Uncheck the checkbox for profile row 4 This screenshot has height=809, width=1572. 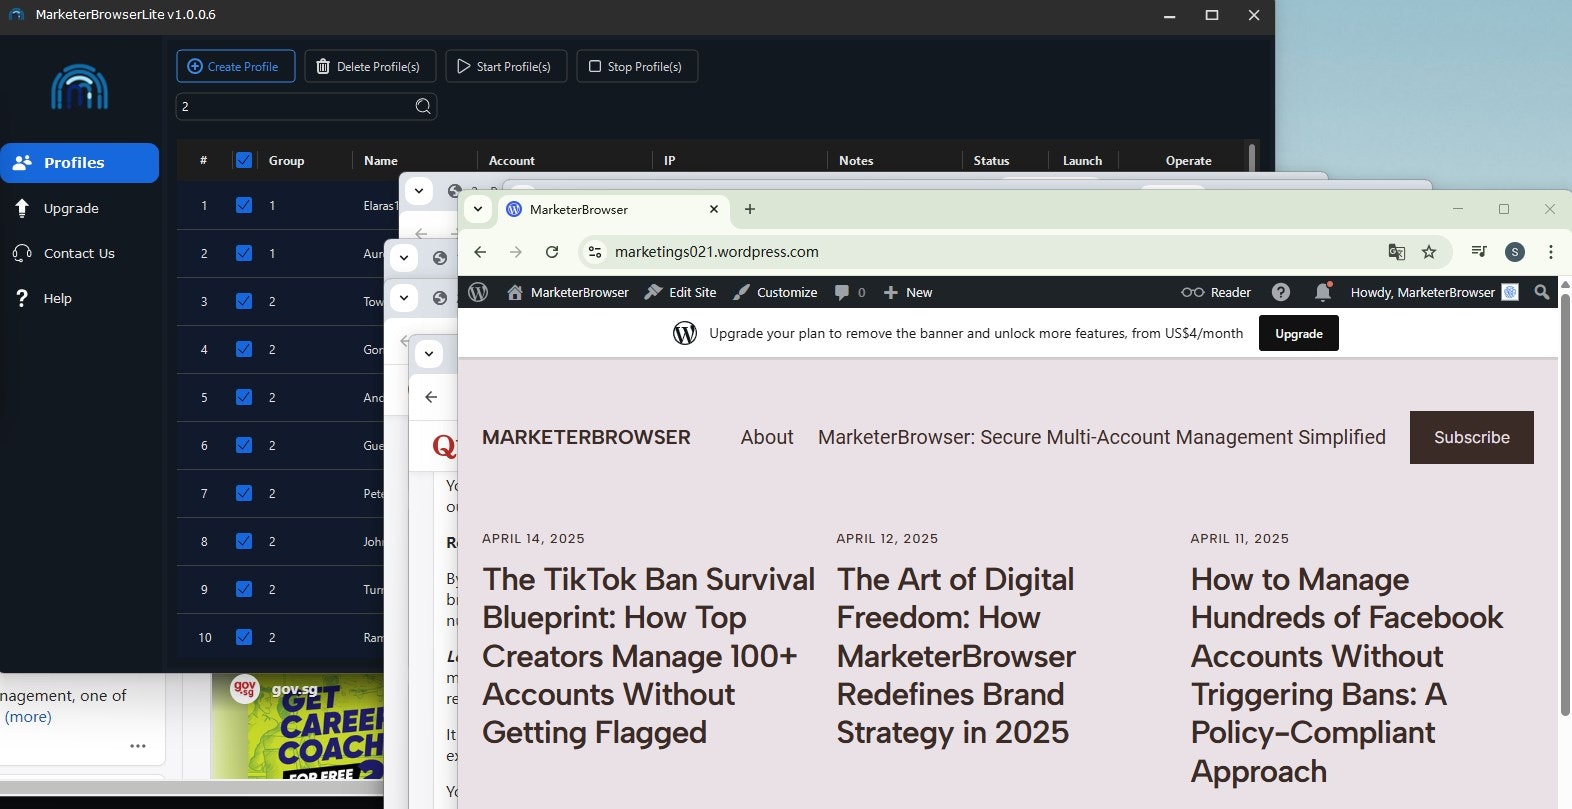coord(243,349)
